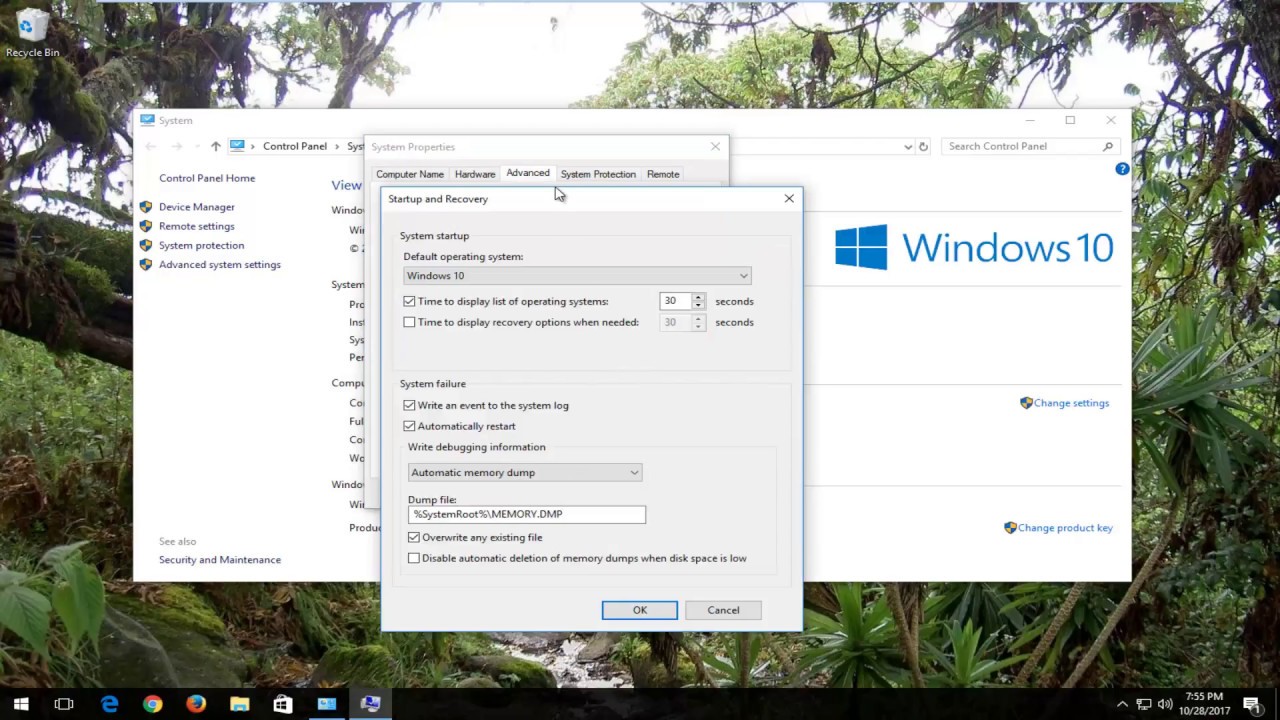Launch Microsoft Edge from the taskbar
Viewport: 1280px width, 720px height.
click(x=109, y=704)
